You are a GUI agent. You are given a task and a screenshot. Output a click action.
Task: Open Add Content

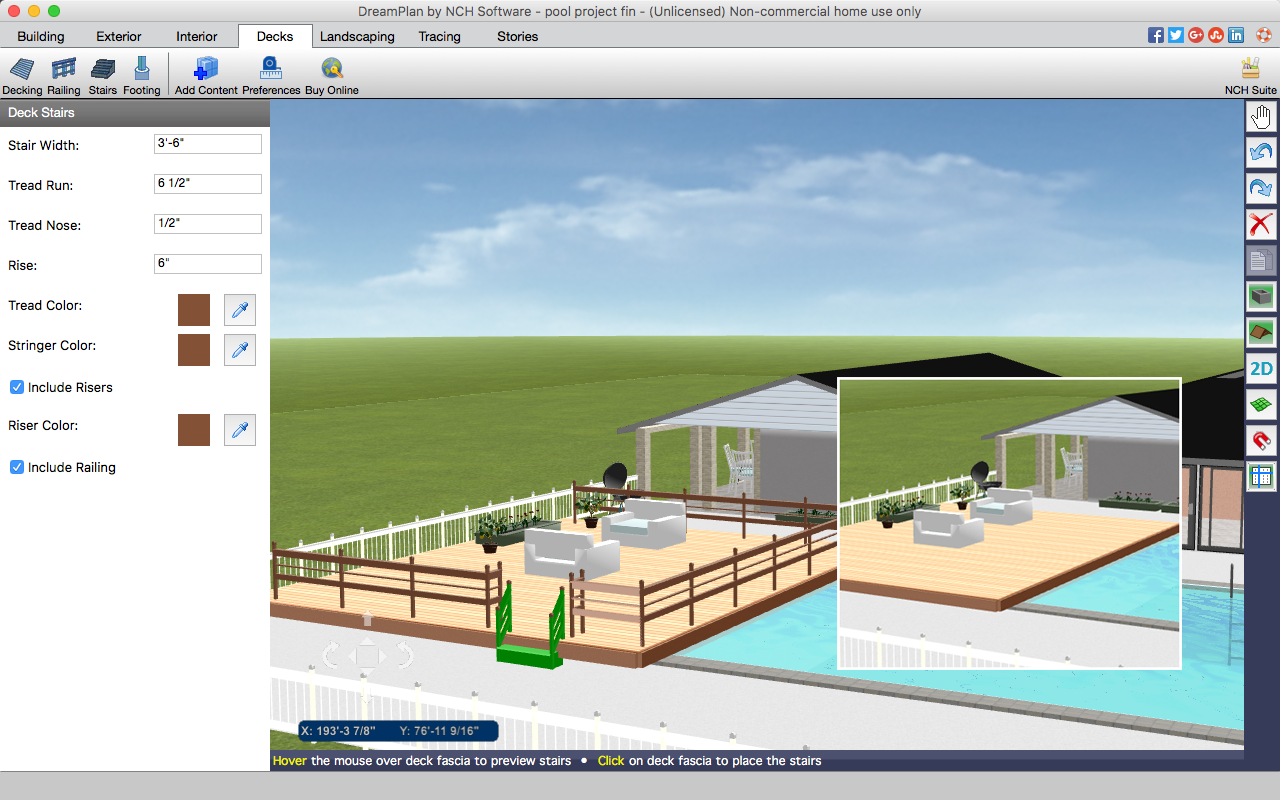pos(206,76)
